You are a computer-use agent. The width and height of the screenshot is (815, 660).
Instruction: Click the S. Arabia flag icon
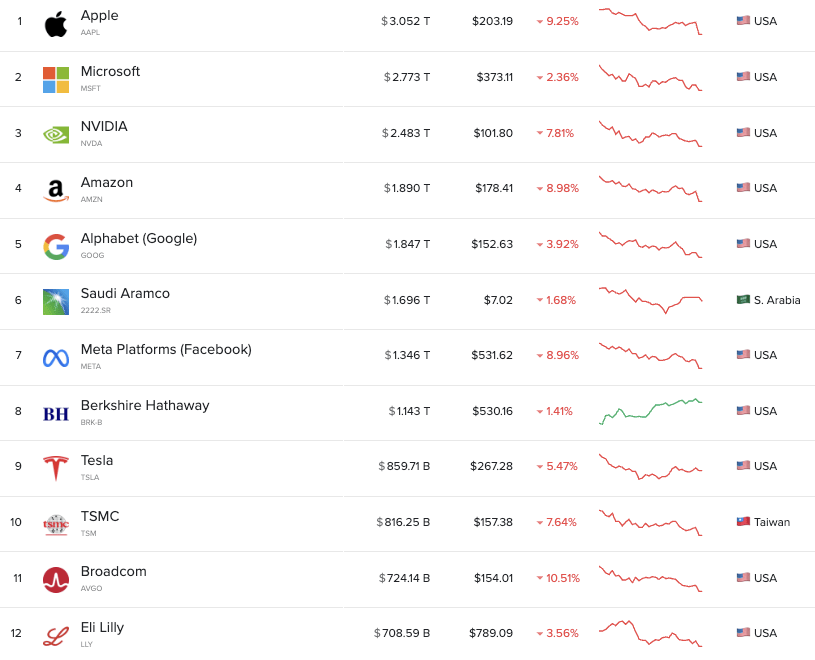[743, 299]
